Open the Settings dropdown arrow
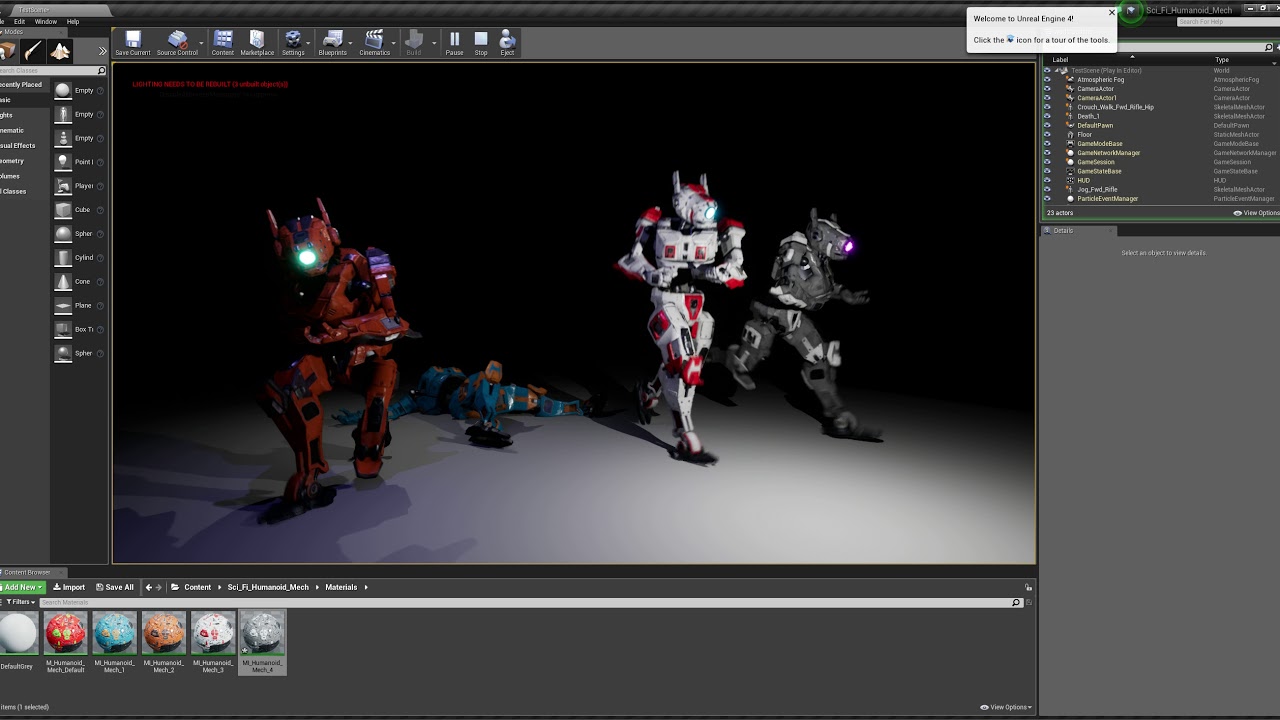The width and height of the screenshot is (1280, 720). [310, 43]
